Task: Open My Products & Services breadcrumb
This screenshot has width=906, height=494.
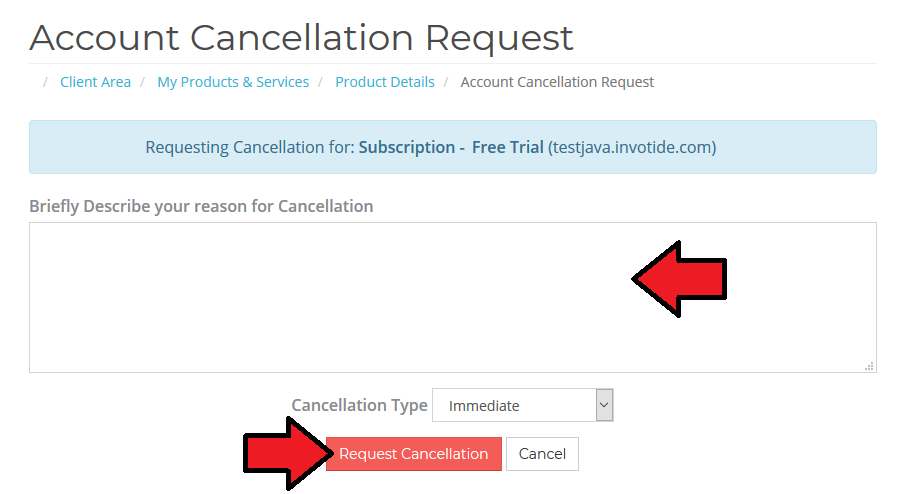Action: coord(233,82)
